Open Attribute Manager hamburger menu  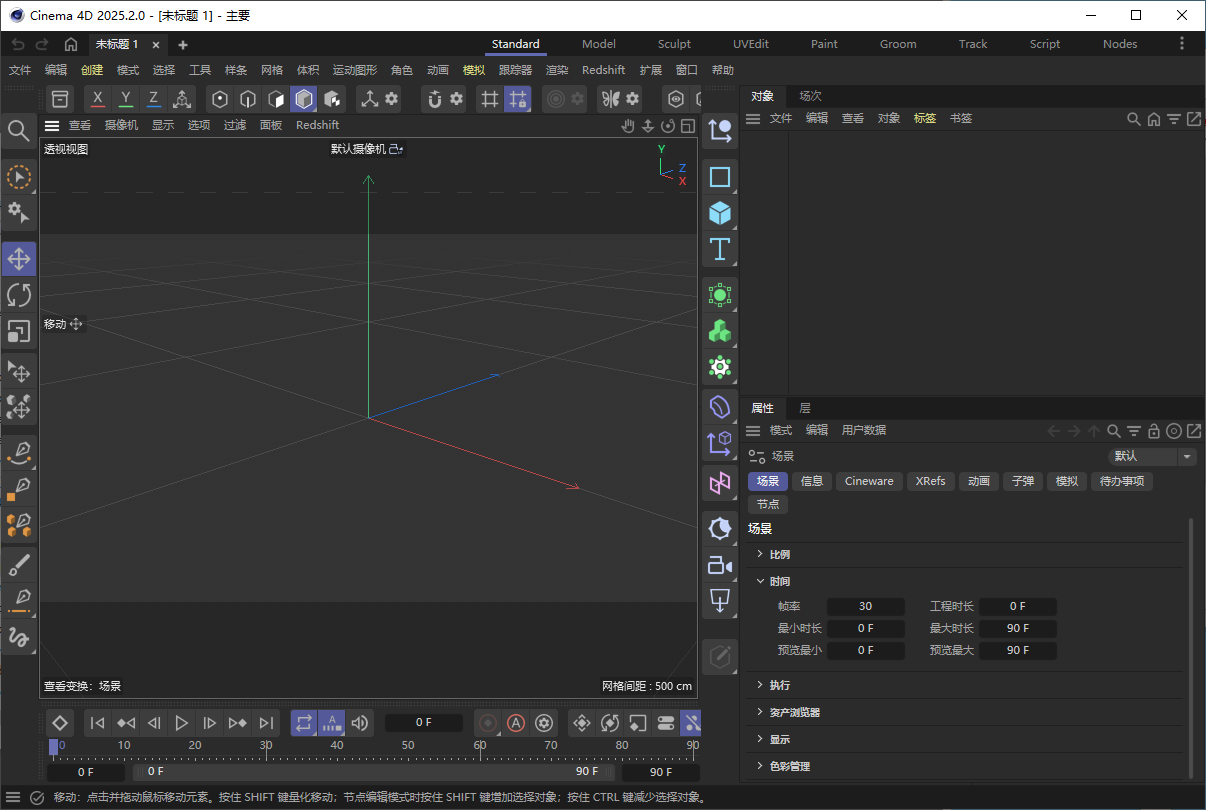[x=753, y=430]
